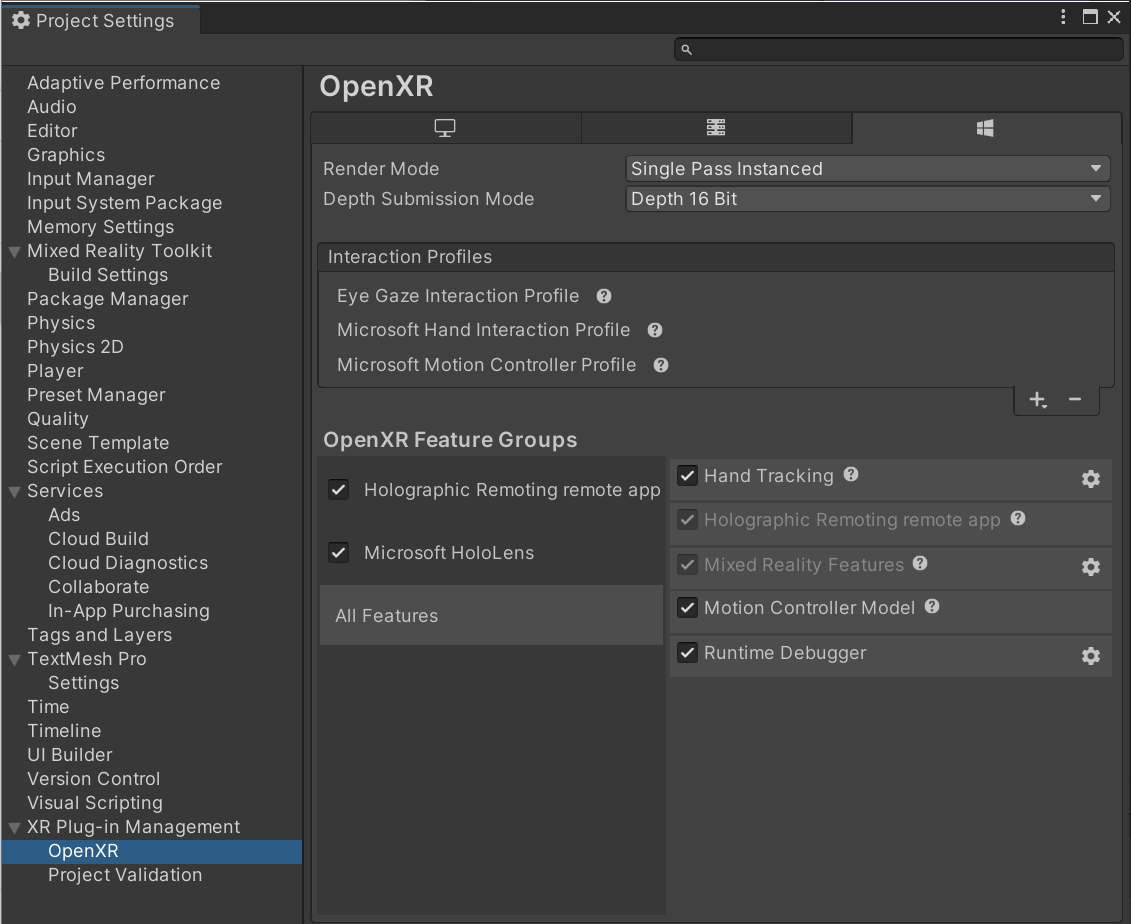The width and height of the screenshot is (1131, 924).
Task: Click help icon beside Microsoft Hand Interaction Profile
Action: pyautogui.click(x=655, y=330)
